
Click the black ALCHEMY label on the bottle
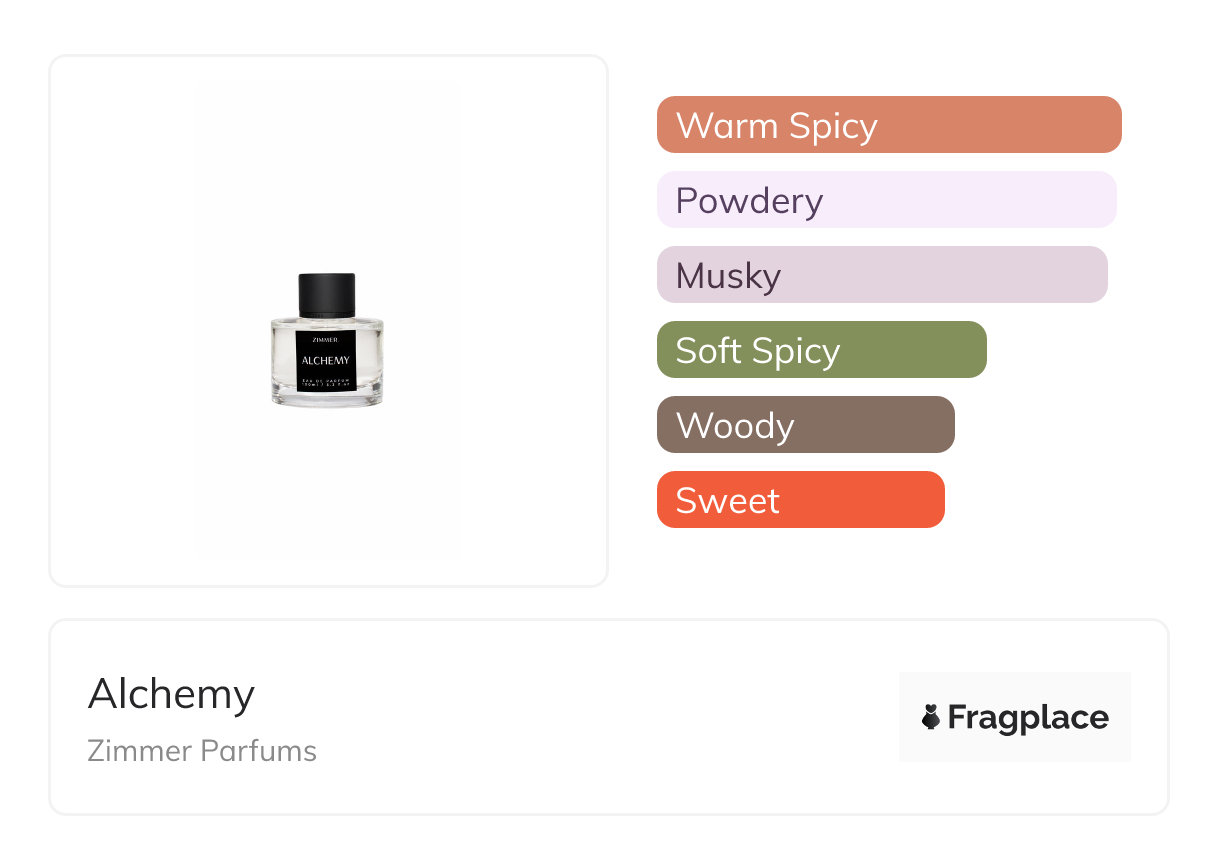(x=326, y=360)
